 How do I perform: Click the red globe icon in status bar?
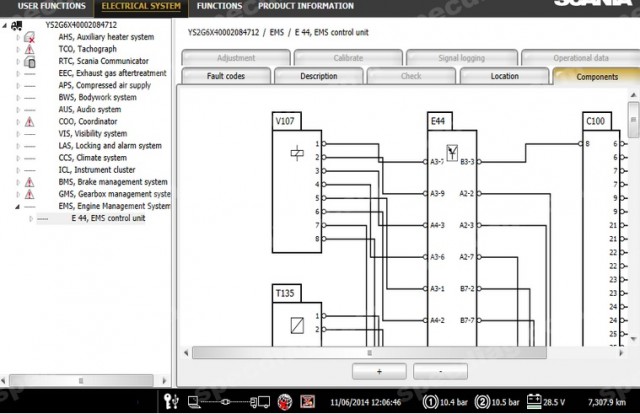point(285,402)
